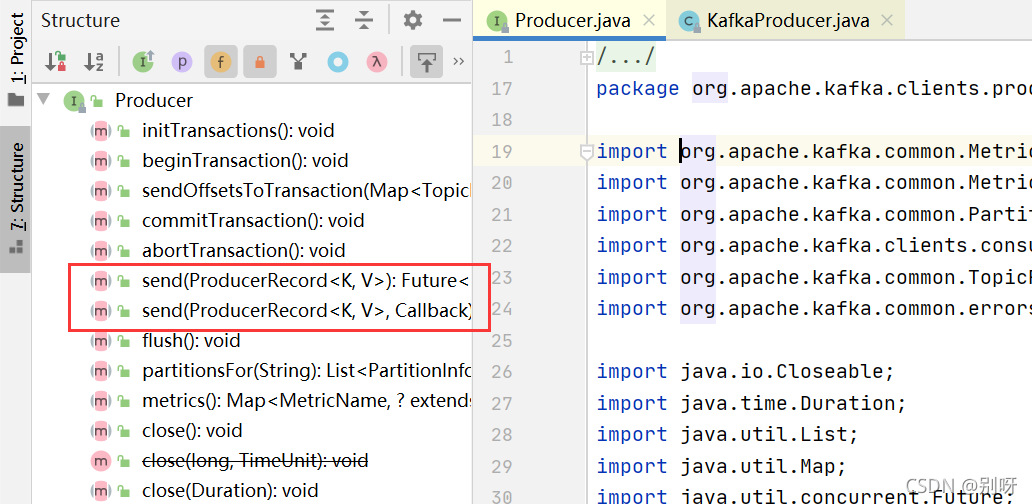Screen dimensions: 1032x504
Task: Click the method icon beside close(Duration)
Action: coord(100,491)
